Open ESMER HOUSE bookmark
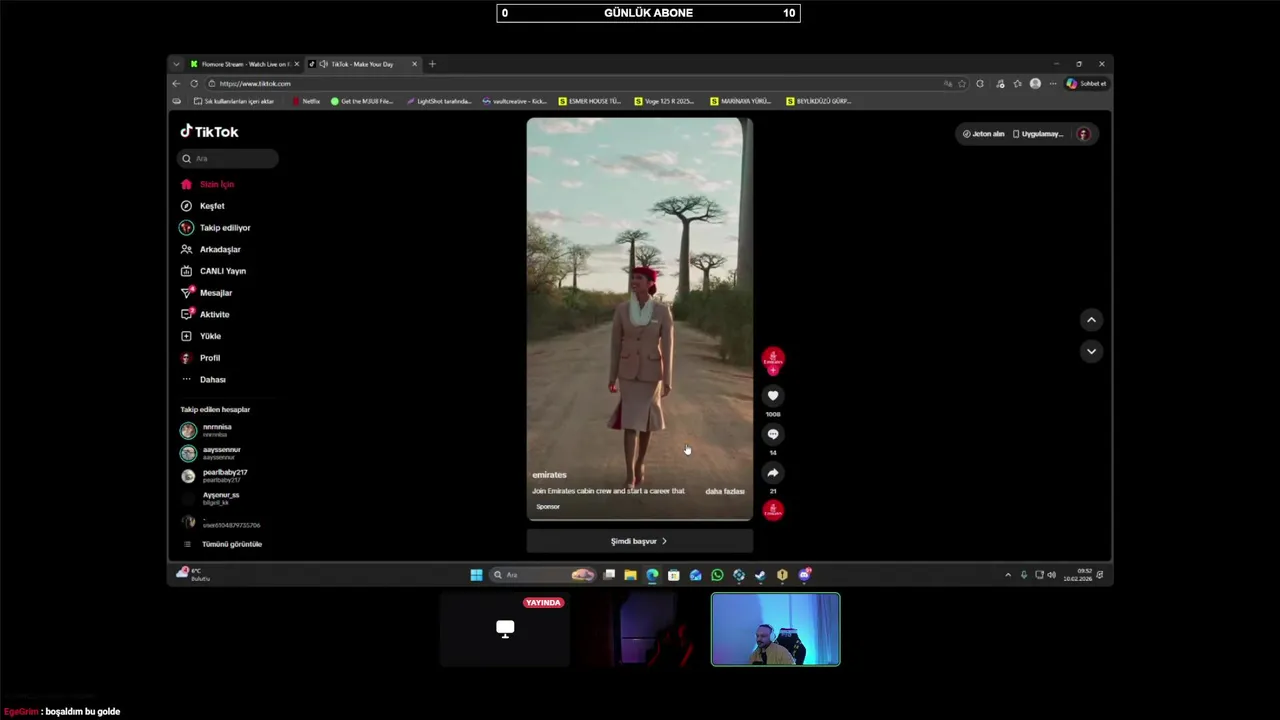The height and width of the screenshot is (720, 1280). [x=590, y=101]
